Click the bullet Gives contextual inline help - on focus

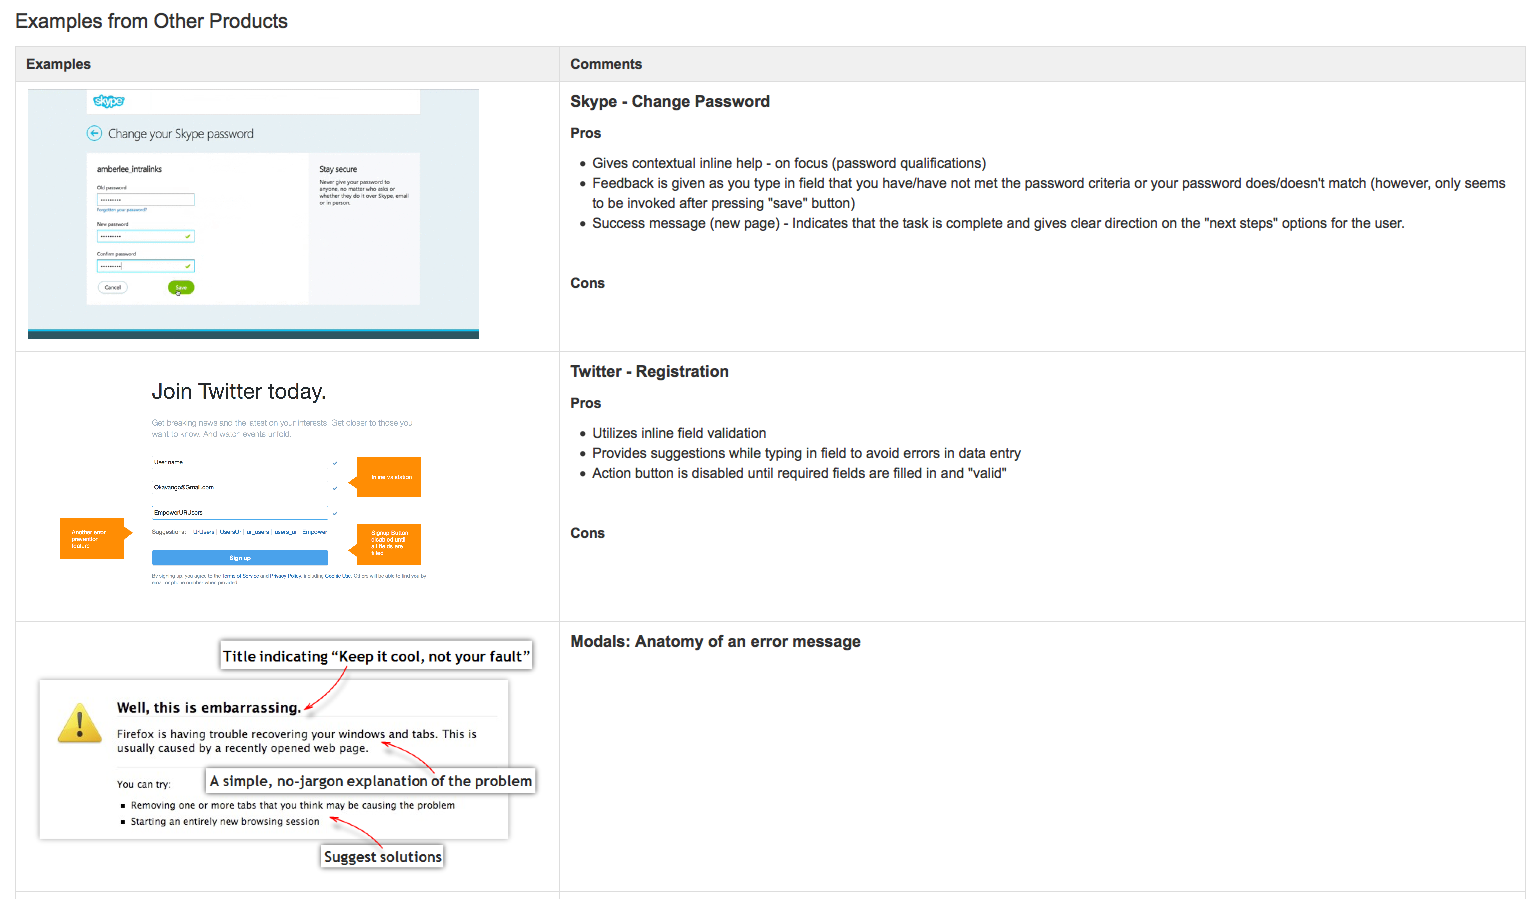tap(789, 163)
